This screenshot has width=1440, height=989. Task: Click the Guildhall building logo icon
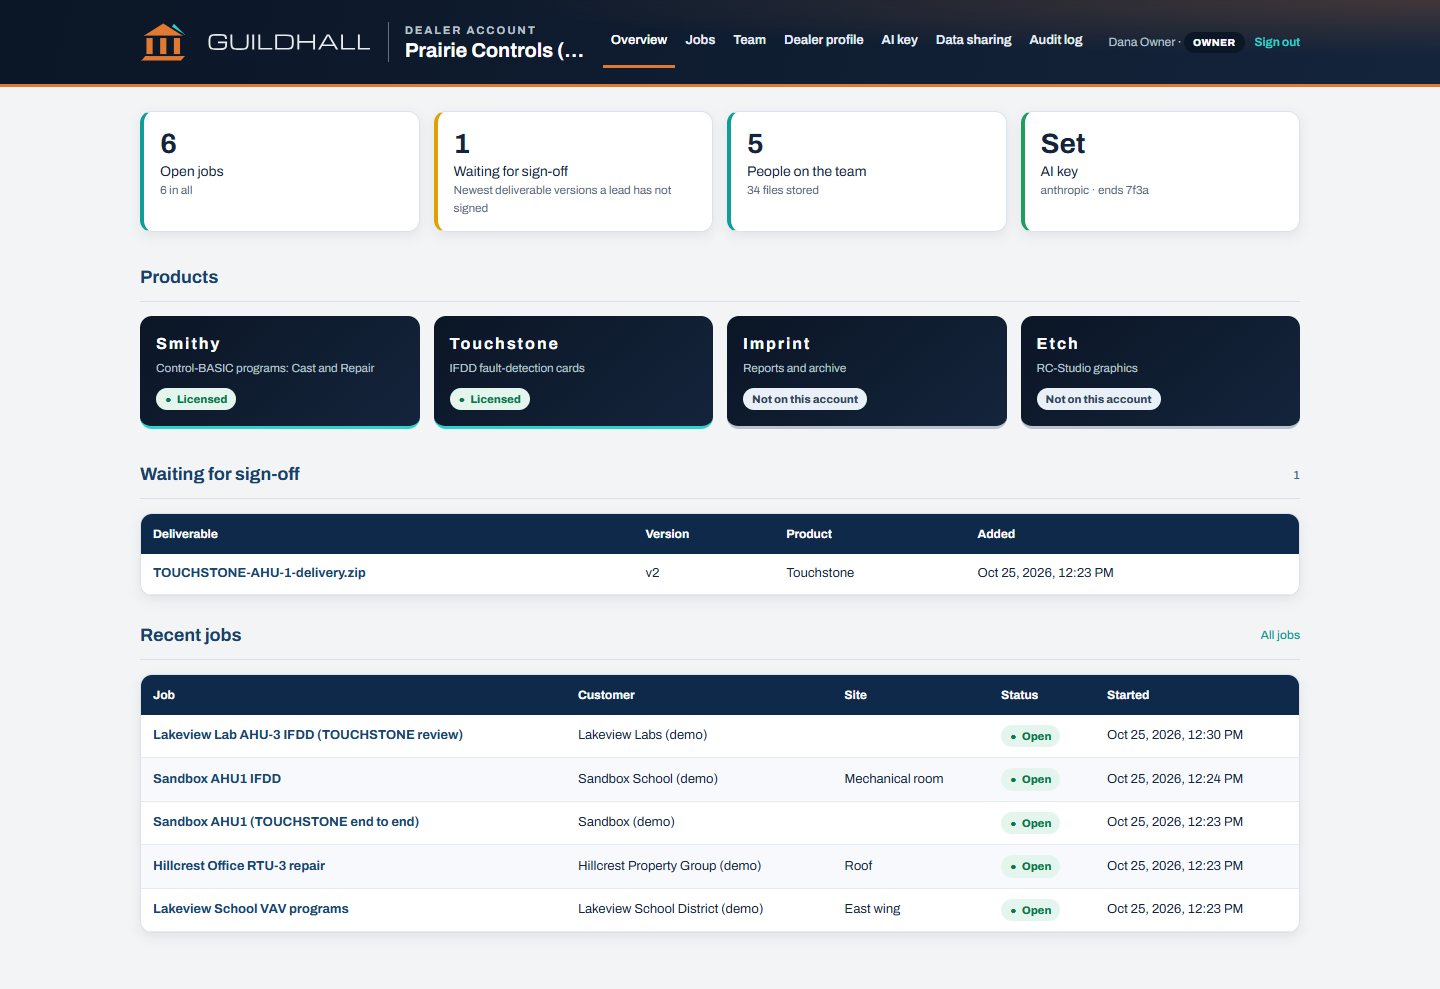pyautogui.click(x=163, y=42)
